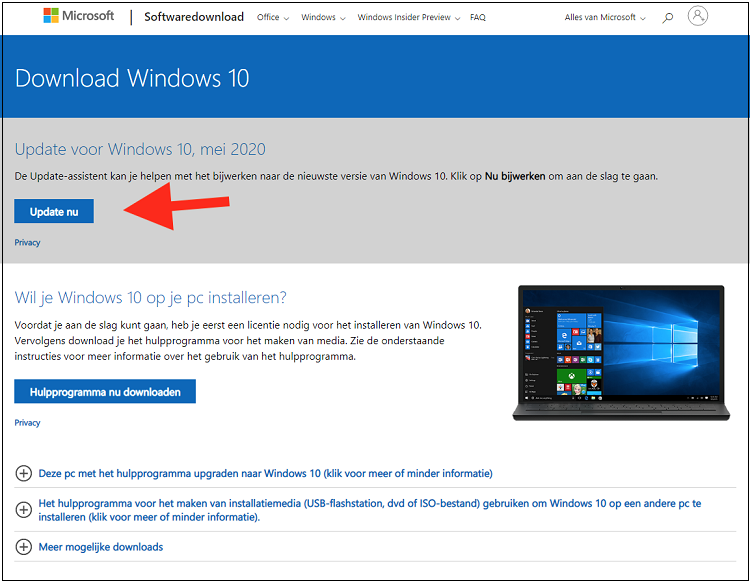Click the account sign-in avatar icon
Image resolution: width=750 pixels, height=581 pixels.
(x=697, y=16)
